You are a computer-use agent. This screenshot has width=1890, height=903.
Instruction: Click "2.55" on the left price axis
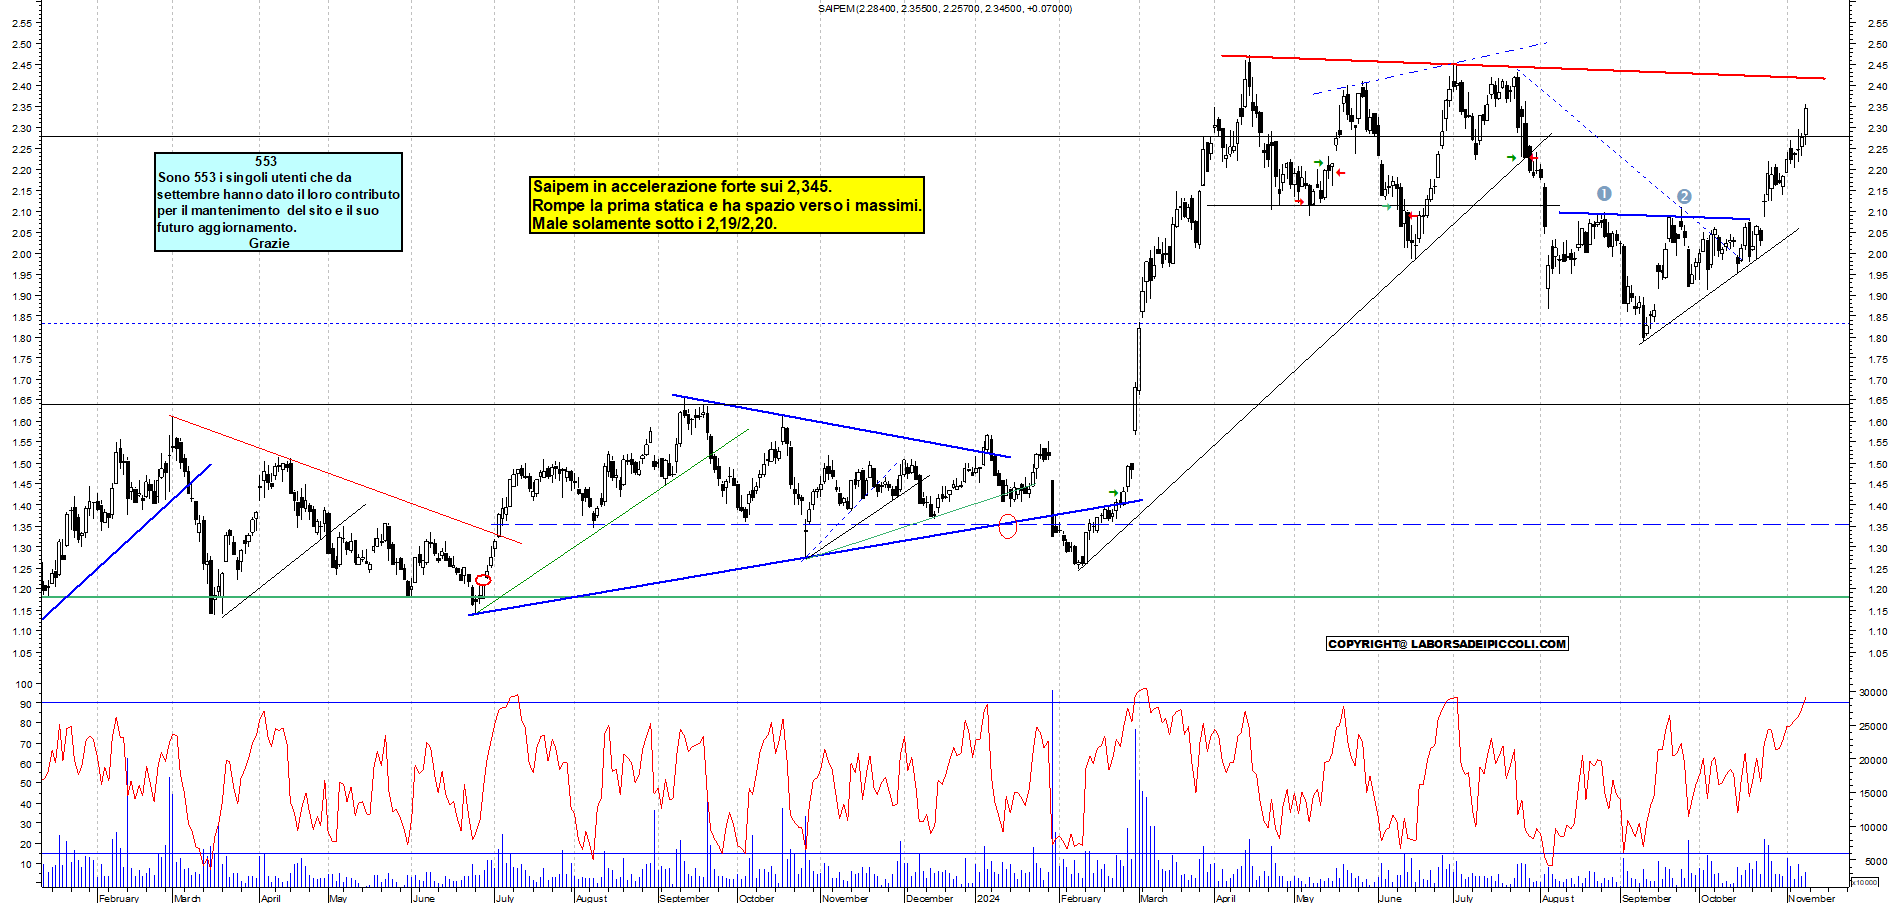coord(21,23)
